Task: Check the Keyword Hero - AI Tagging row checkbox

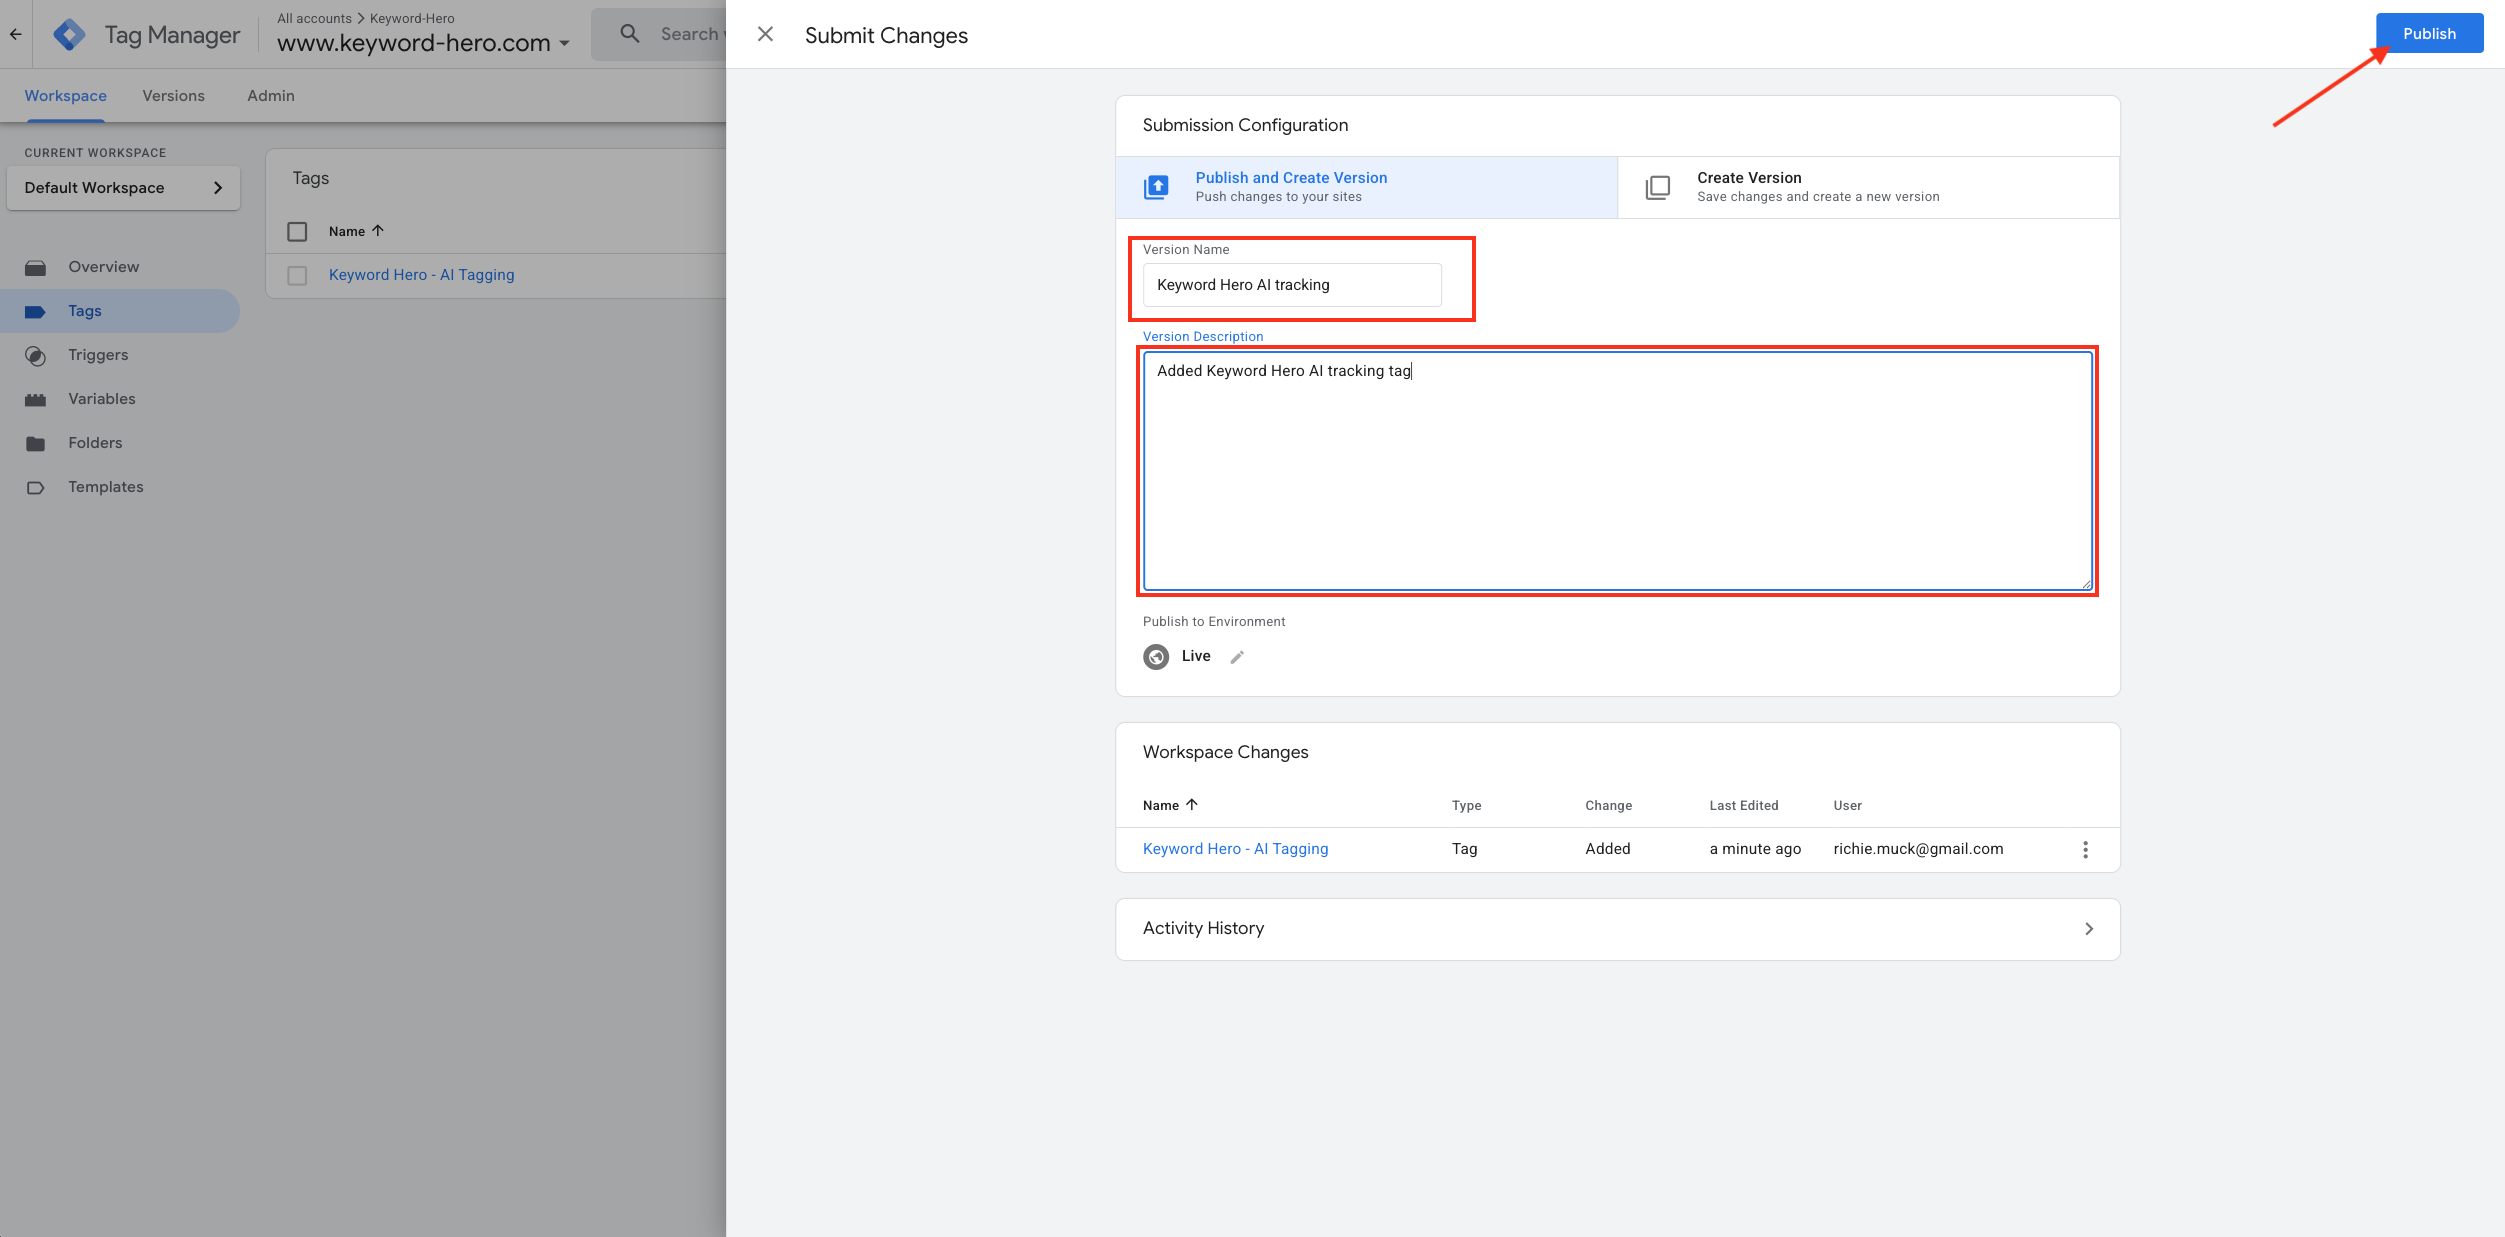Action: click(297, 275)
